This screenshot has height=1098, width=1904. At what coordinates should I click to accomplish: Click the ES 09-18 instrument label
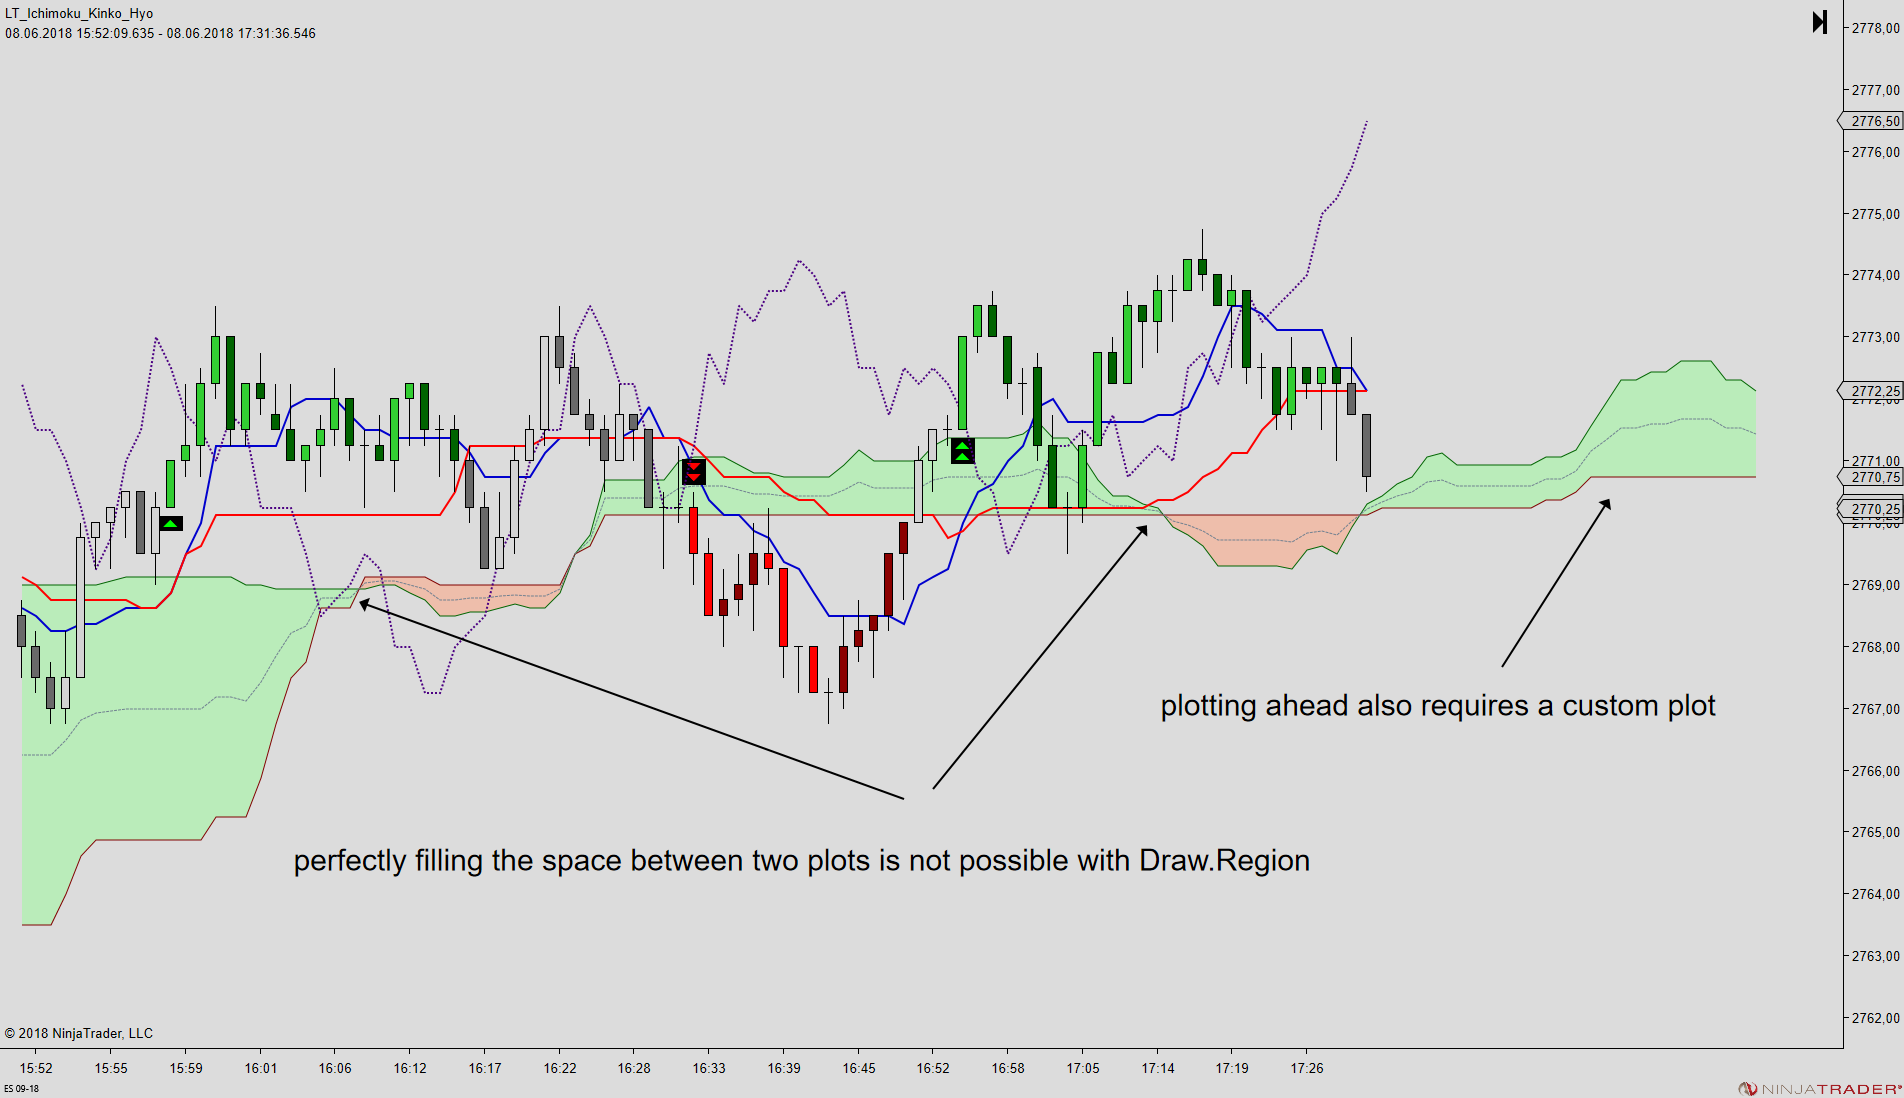21,1089
